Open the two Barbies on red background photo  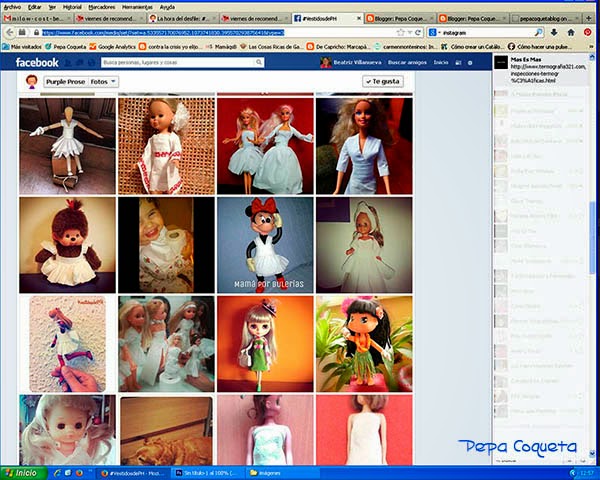coord(265,146)
